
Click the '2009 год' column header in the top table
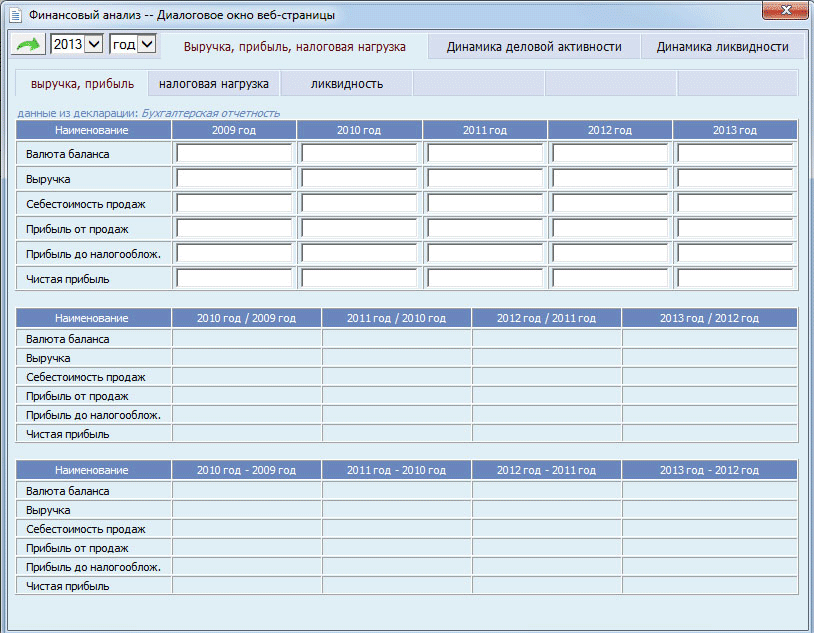point(234,130)
